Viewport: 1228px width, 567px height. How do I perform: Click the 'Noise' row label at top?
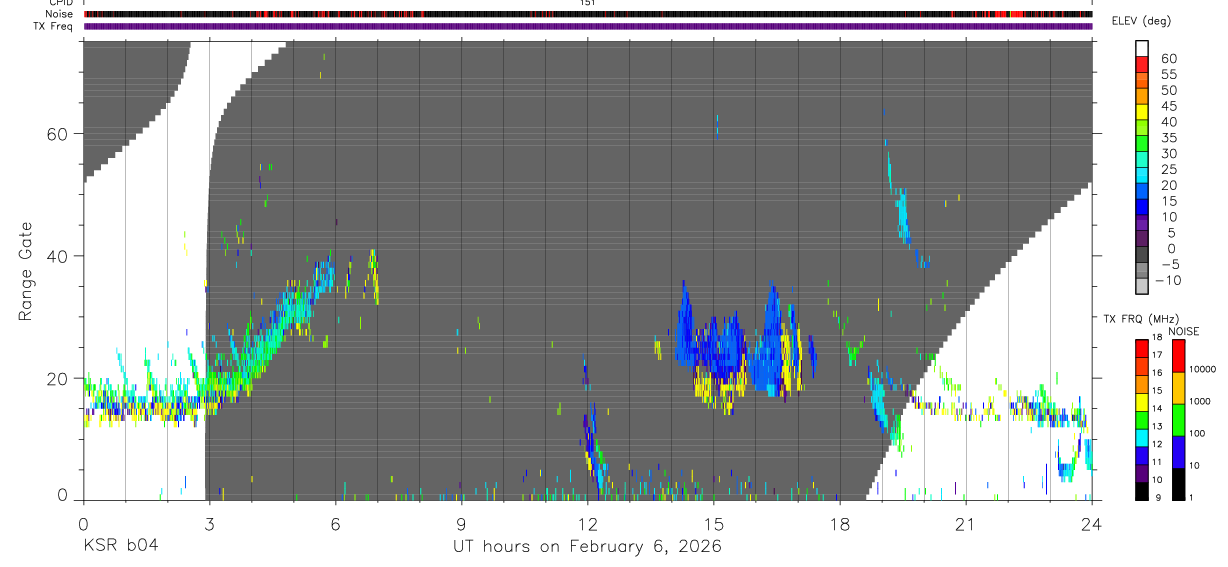pyautogui.click(x=61, y=14)
